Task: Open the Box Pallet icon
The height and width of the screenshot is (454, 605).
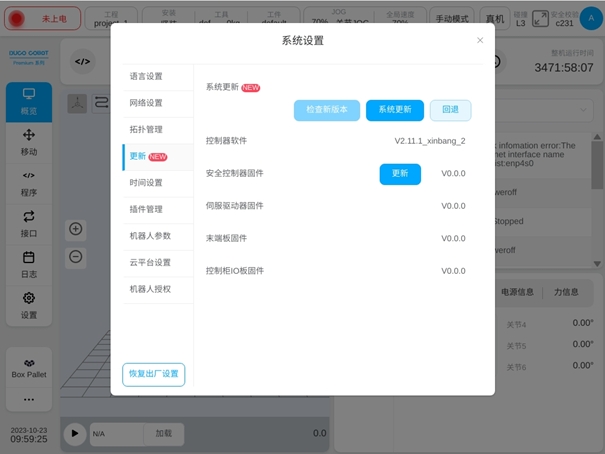Action: [x=29, y=367]
